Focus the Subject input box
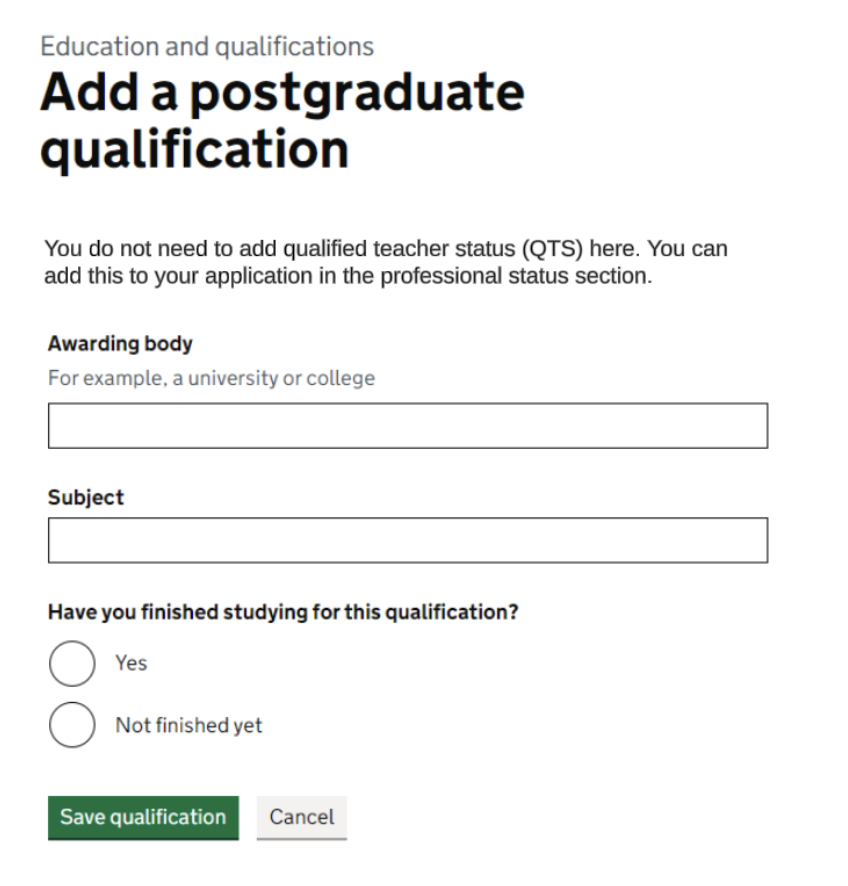 click(407, 540)
